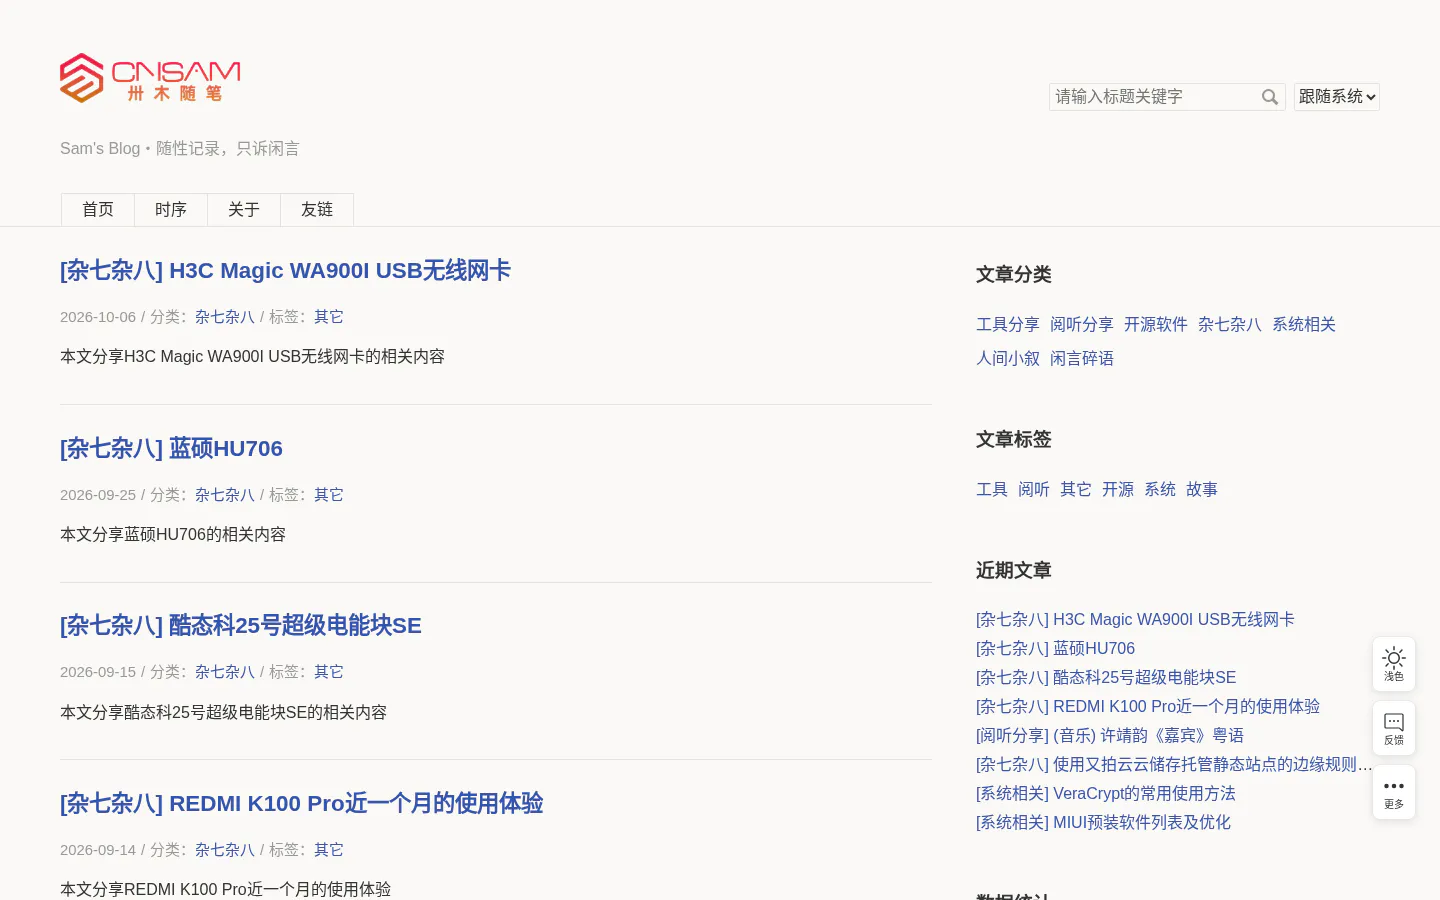Click 其它 tag of the REDMI K100 post
The height and width of the screenshot is (900, 1440).
(329, 850)
